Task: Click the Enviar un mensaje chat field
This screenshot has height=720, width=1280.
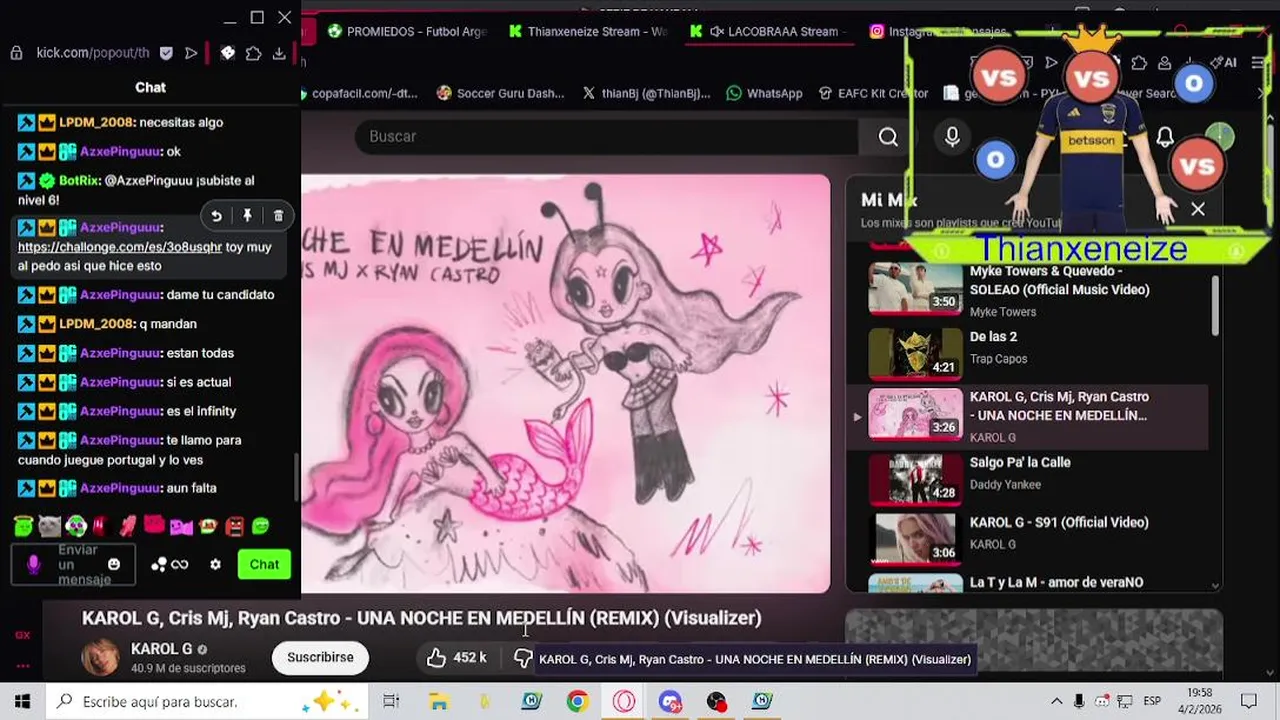Action: click(72, 565)
